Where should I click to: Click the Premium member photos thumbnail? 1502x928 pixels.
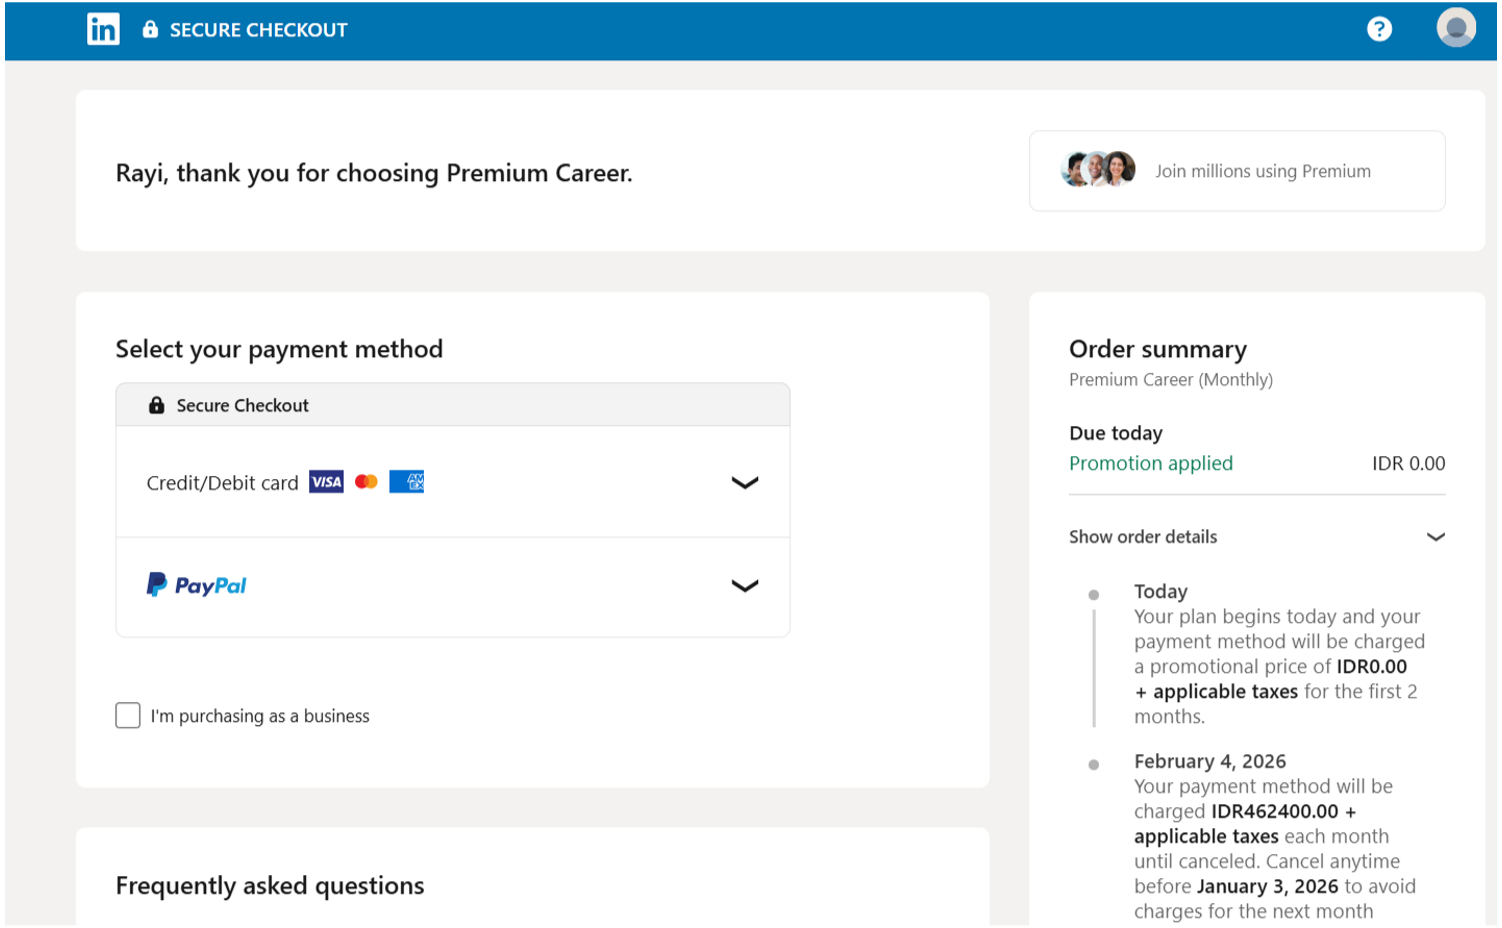click(1098, 170)
